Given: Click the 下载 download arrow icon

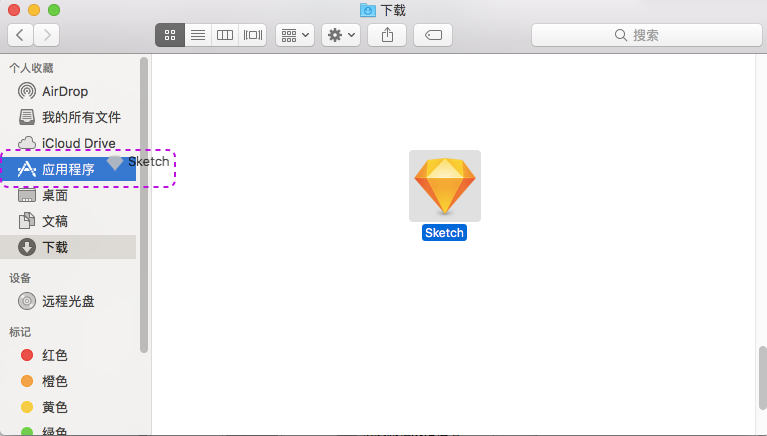Looking at the screenshot, I should [27, 247].
